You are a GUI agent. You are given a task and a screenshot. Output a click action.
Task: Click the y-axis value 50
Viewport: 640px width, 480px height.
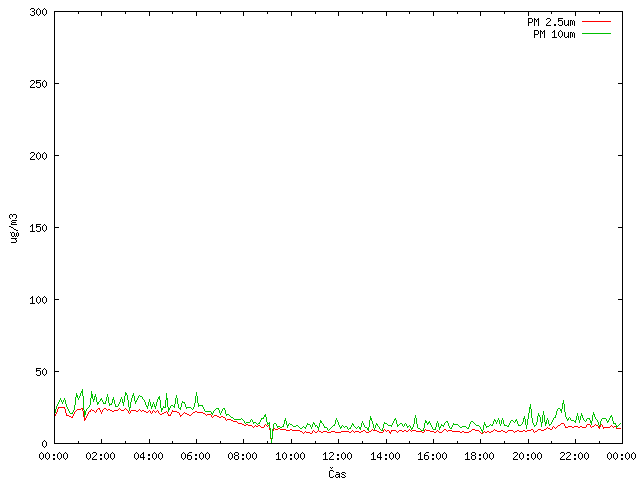(41, 372)
